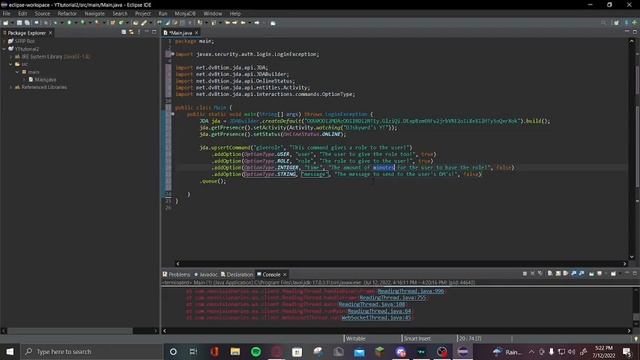Open the Source menu

click(42, 13)
